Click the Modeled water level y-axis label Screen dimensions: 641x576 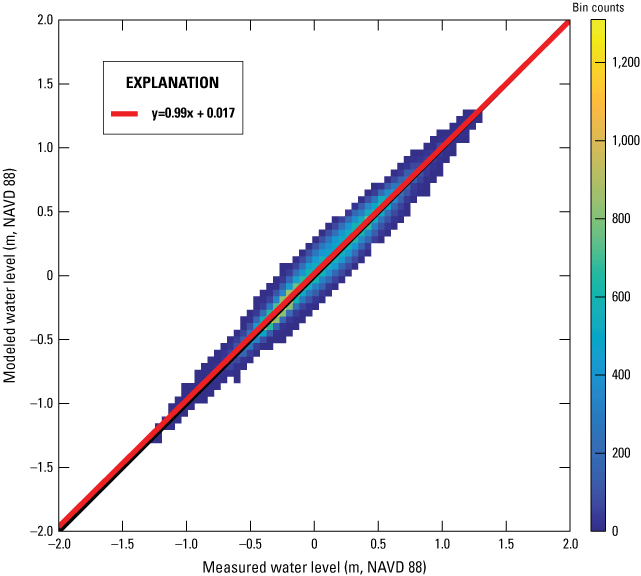coord(10,274)
